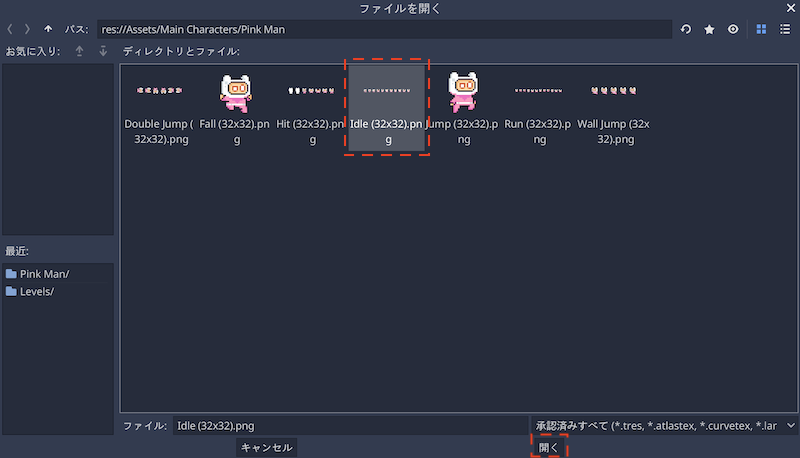
Task: Toggle hidden files visibility eye icon
Action: pyautogui.click(x=733, y=30)
